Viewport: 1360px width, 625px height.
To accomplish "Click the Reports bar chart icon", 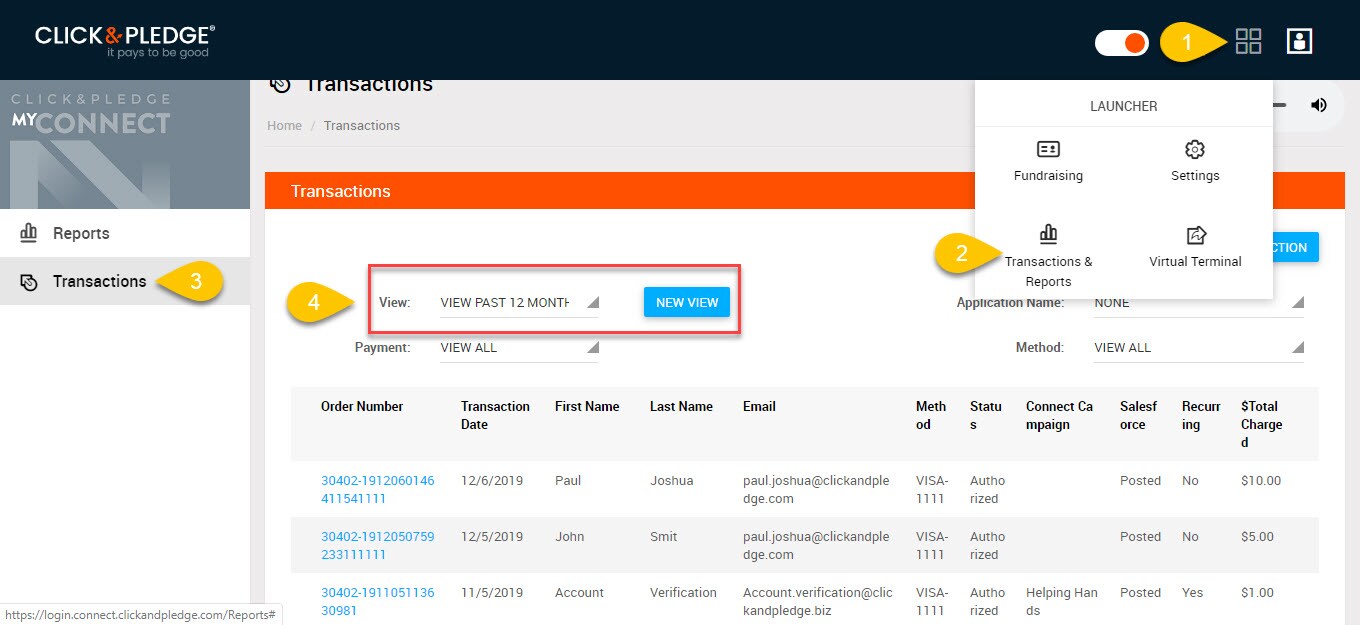I will [29, 233].
